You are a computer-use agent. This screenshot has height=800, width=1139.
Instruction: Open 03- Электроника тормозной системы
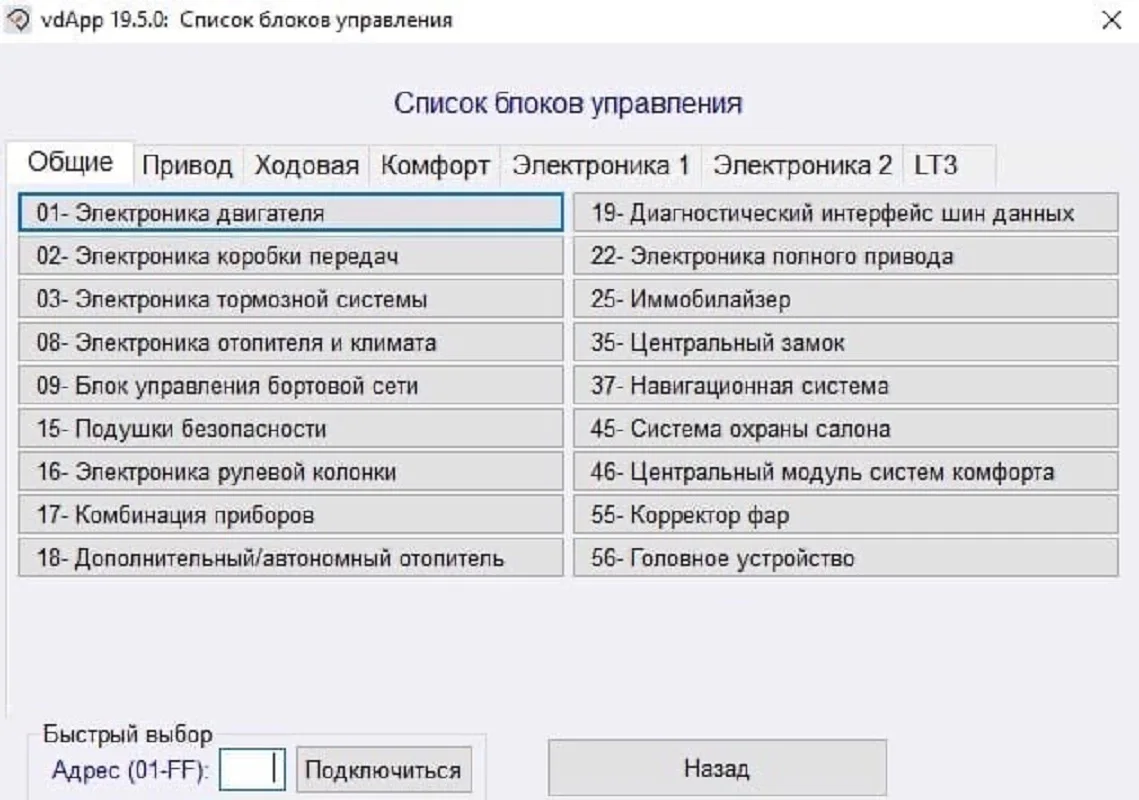(x=290, y=299)
